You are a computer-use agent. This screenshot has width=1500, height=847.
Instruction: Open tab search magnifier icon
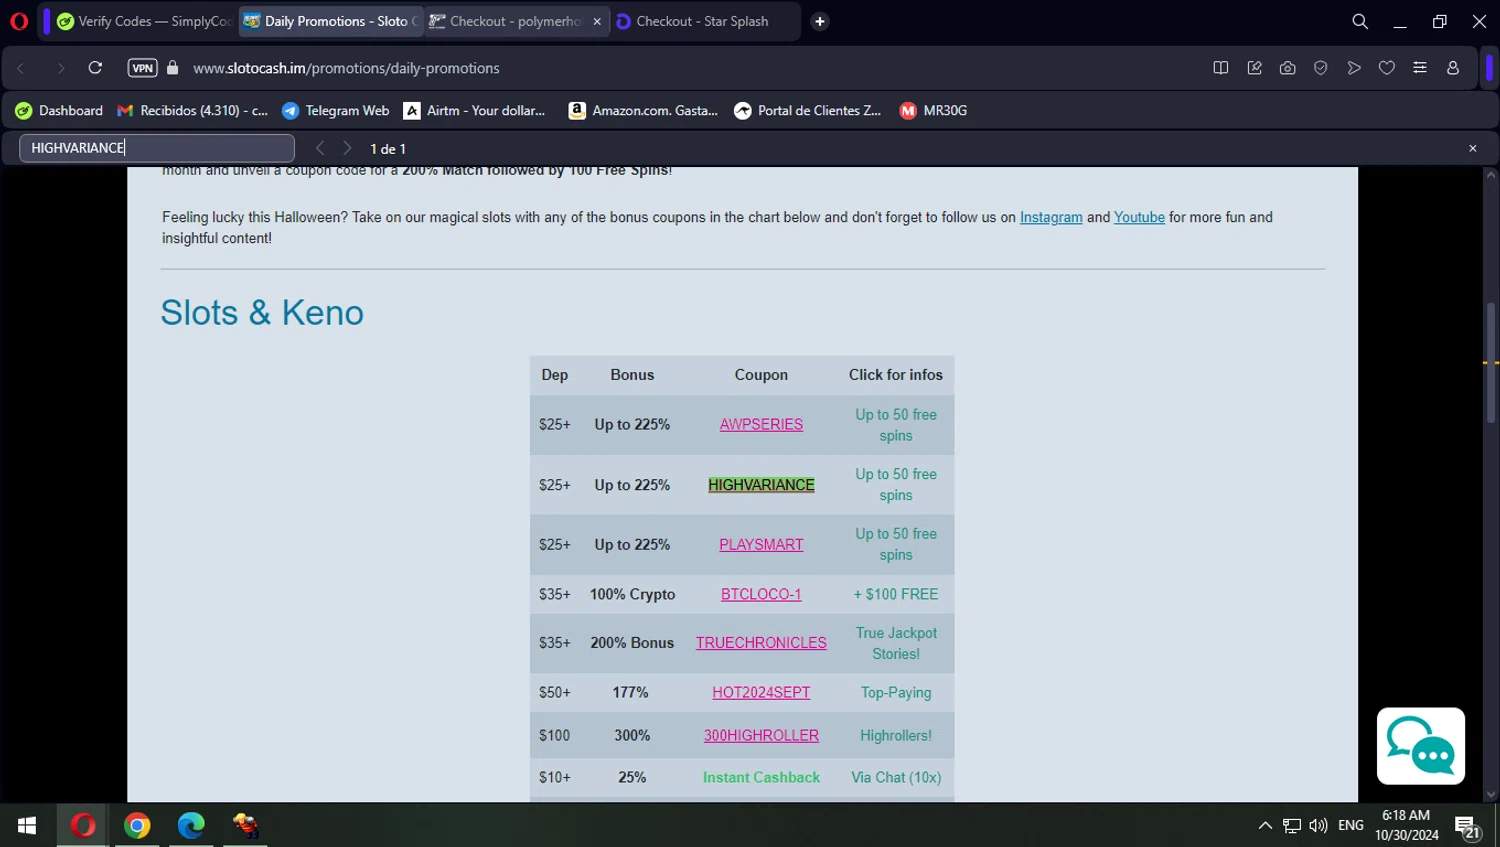pos(1360,21)
